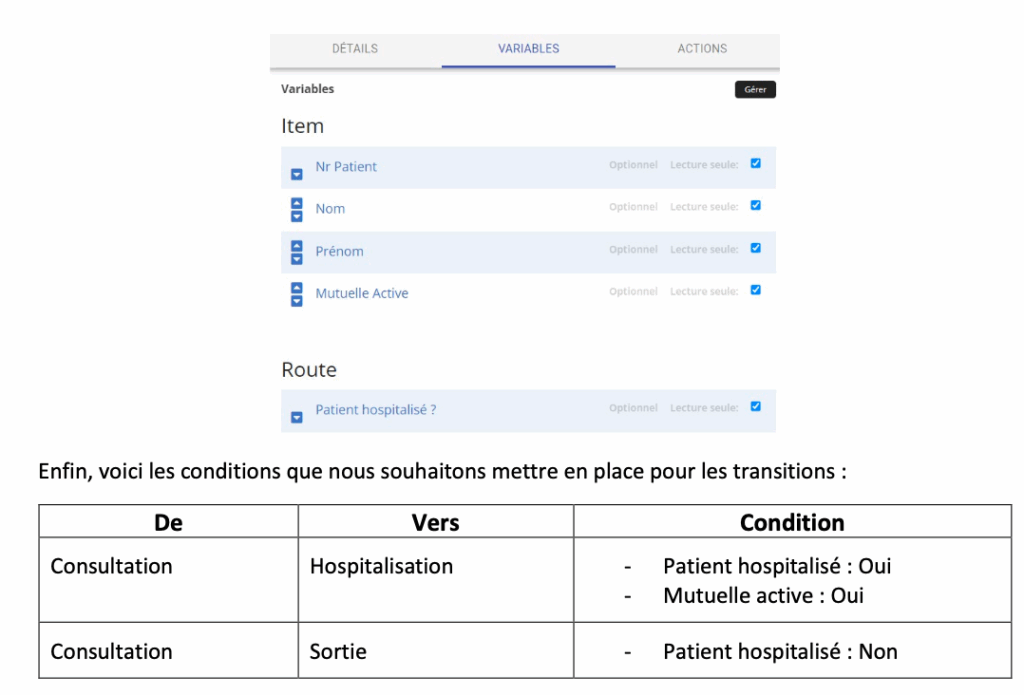This screenshot has width=1024, height=695.
Task: Select the Patient hospitalisé ? route variable
Action: coord(375,410)
